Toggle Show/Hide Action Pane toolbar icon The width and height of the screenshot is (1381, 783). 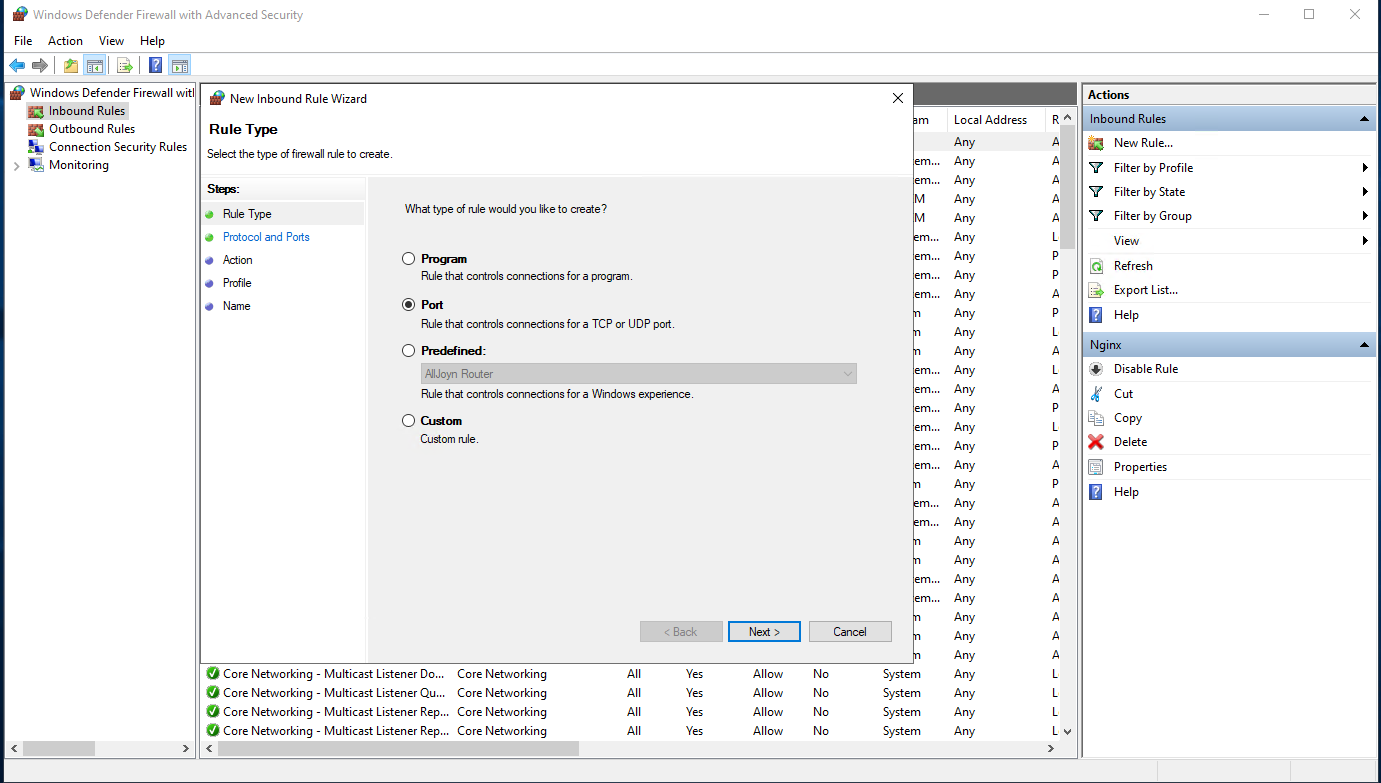click(x=180, y=66)
